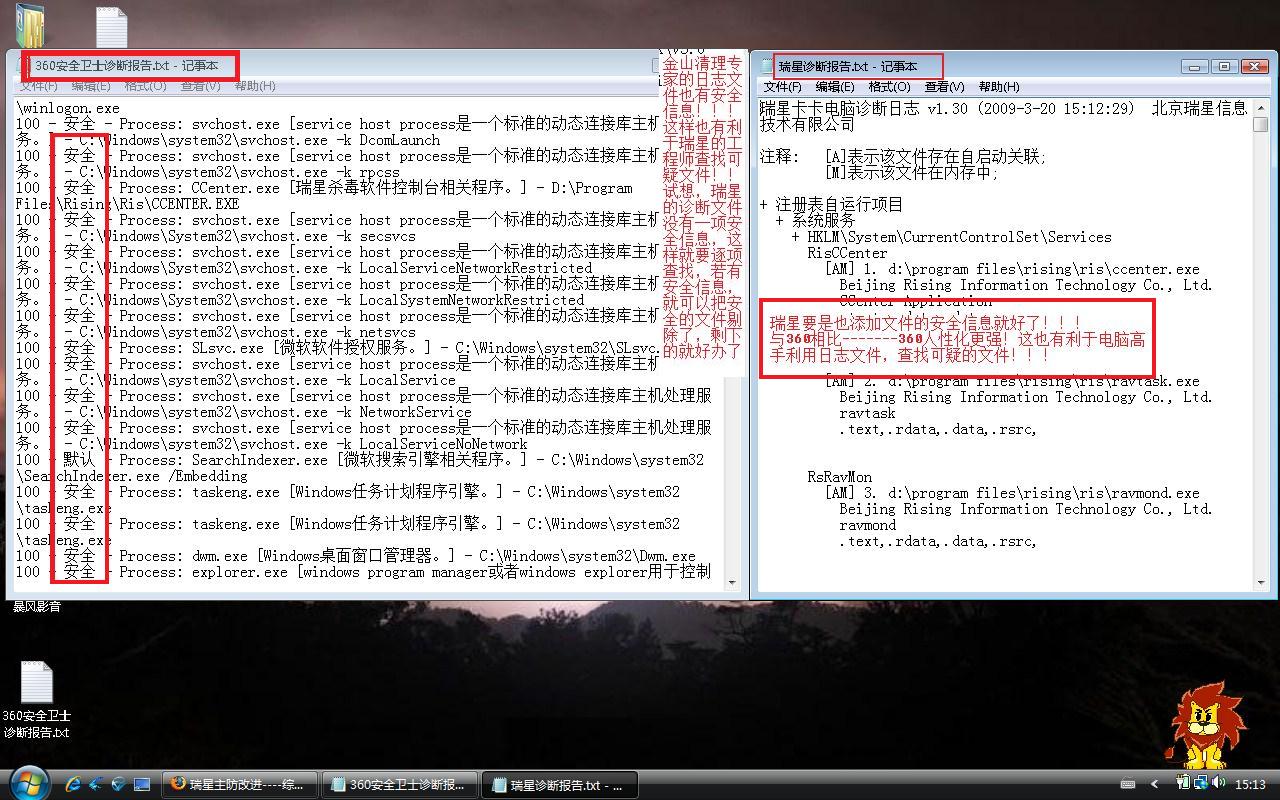Click the dwm.exe process line

click(356, 556)
